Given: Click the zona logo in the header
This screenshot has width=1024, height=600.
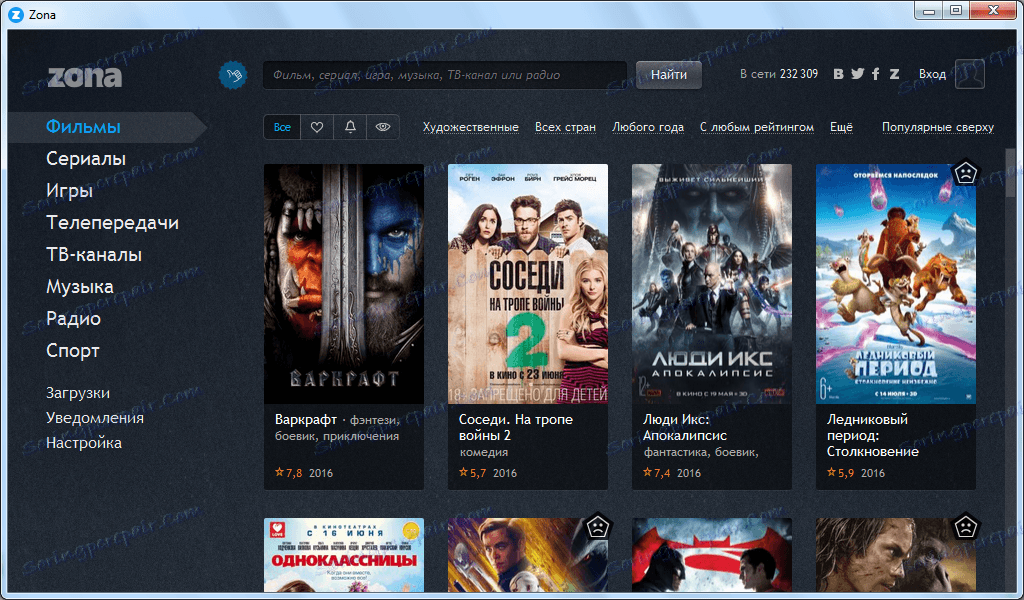Looking at the screenshot, I should [x=85, y=76].
